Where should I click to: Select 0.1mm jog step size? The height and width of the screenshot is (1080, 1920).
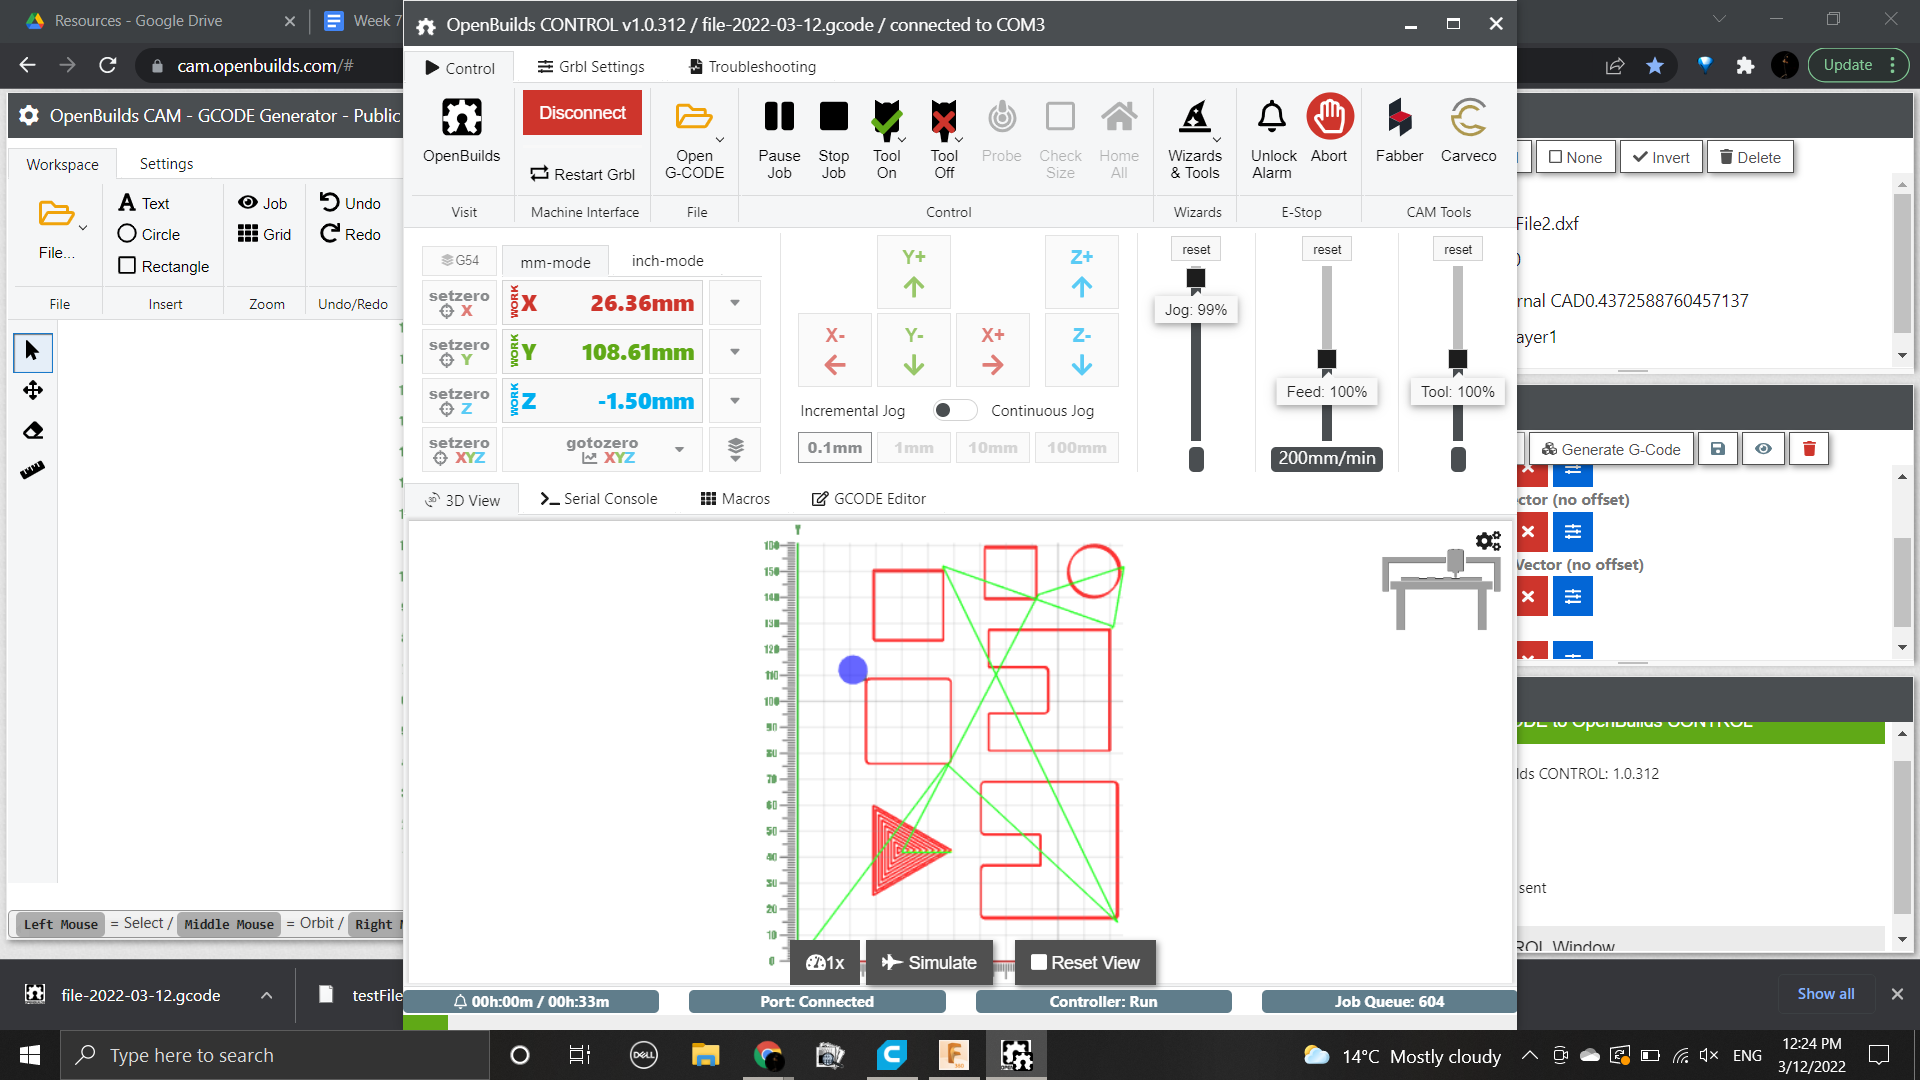click(x=835, y=448)
